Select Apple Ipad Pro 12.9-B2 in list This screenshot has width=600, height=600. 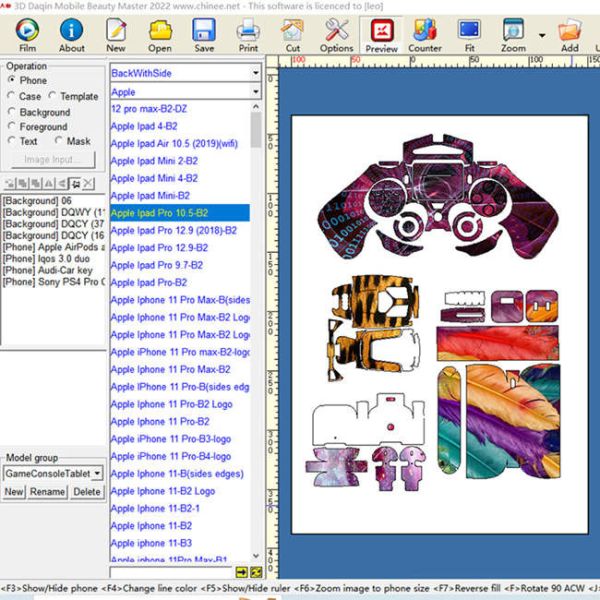click(160, 248)
